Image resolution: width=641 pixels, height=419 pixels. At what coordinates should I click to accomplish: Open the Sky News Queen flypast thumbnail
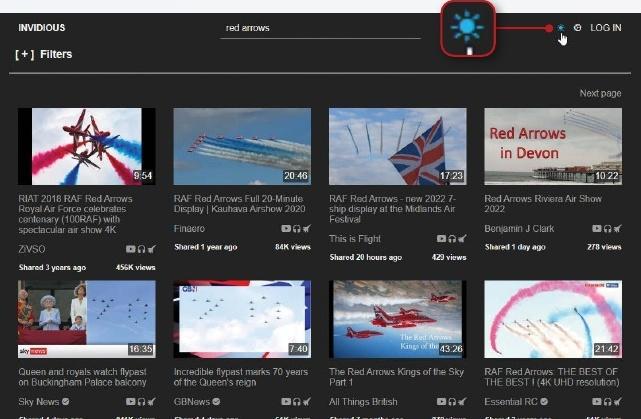(87, 319)
